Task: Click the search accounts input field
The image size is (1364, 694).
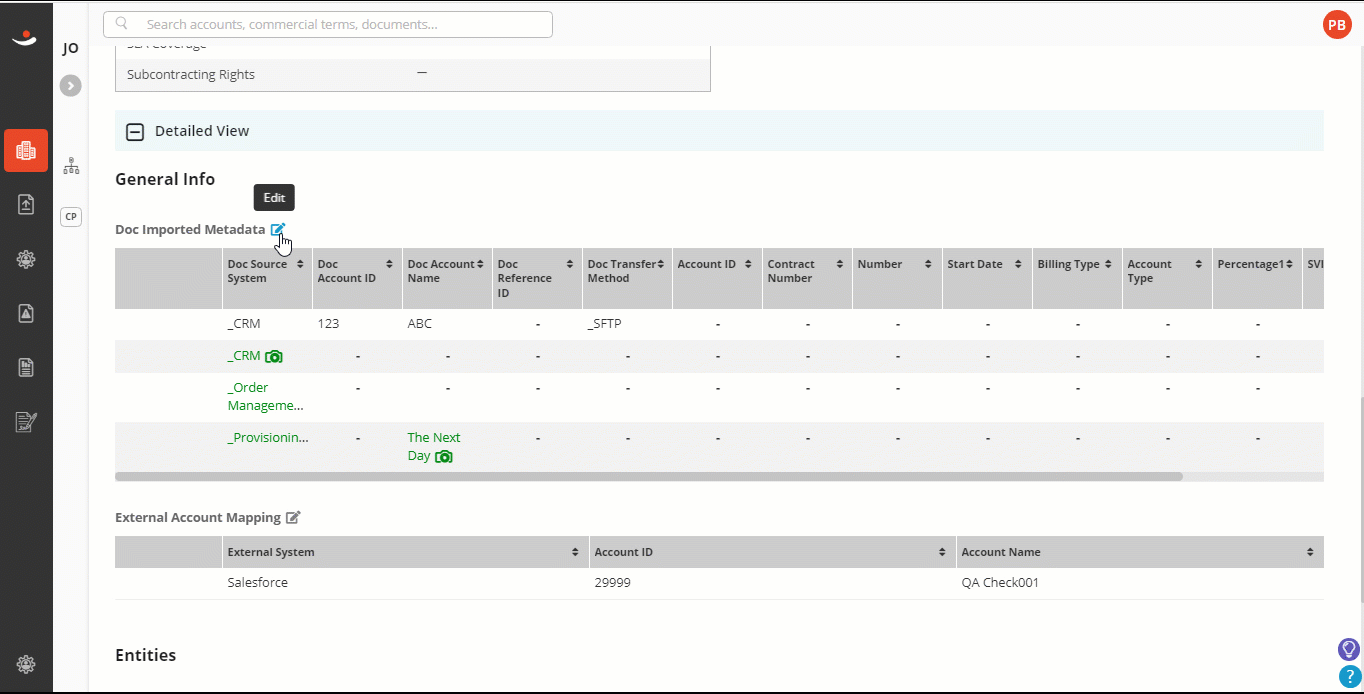Action: pos(328,24)
